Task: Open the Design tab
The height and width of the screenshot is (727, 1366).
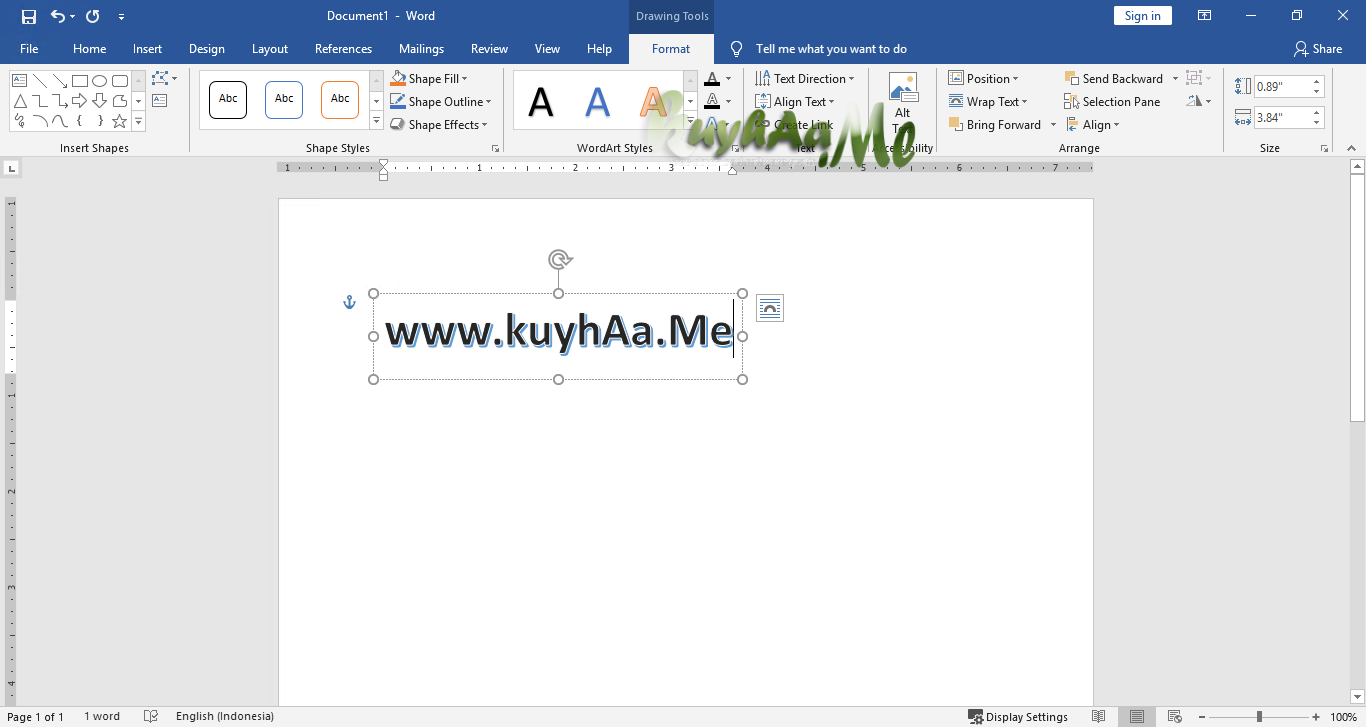Action: pyautogui.click(x=207, y=48)
